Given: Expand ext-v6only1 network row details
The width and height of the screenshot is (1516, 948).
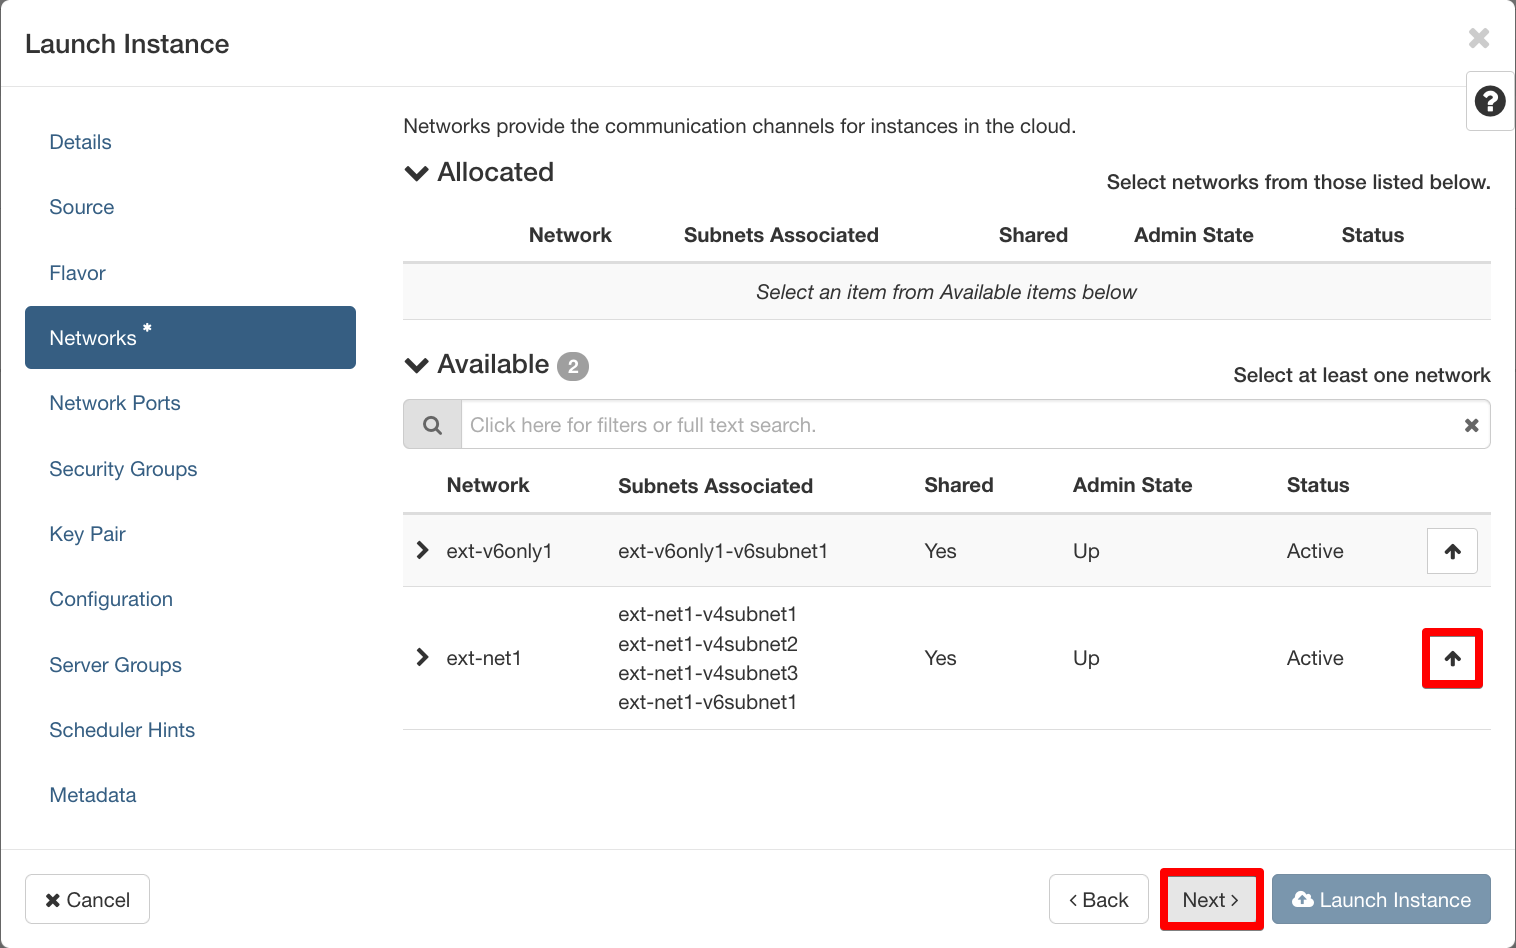Looking at the screenshot, I should (422, 550).
